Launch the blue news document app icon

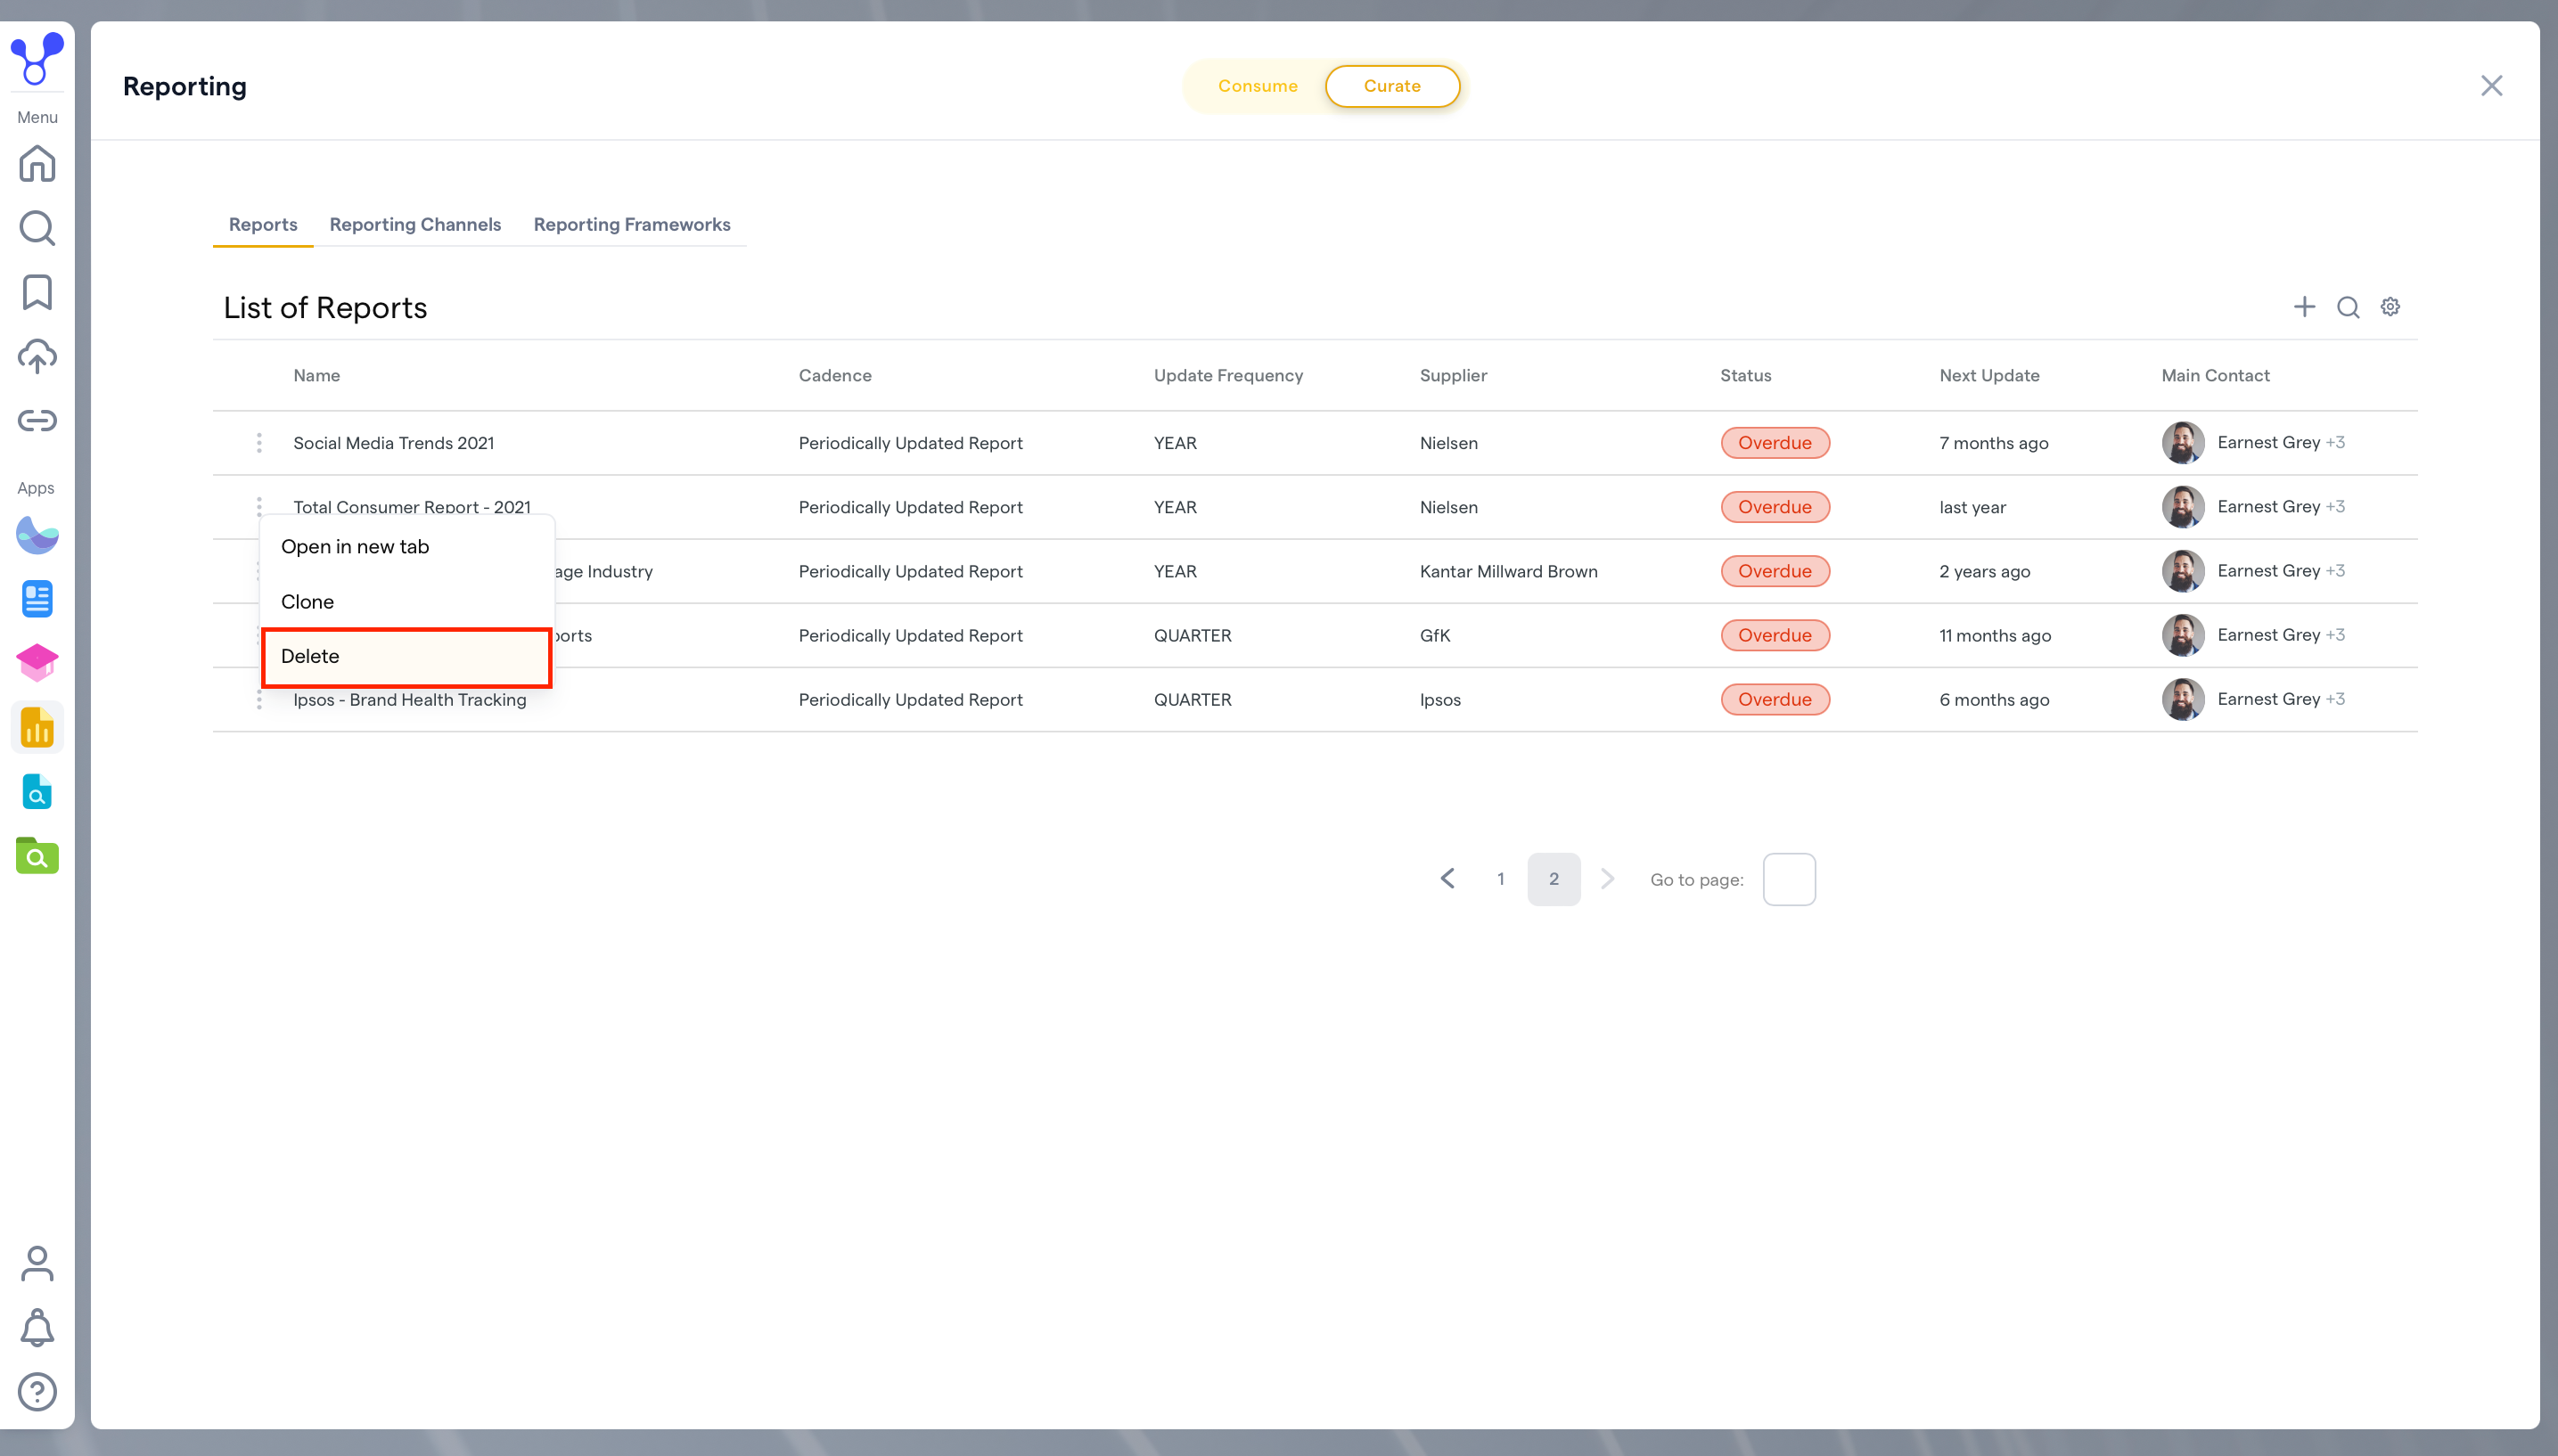coord(37,599)
